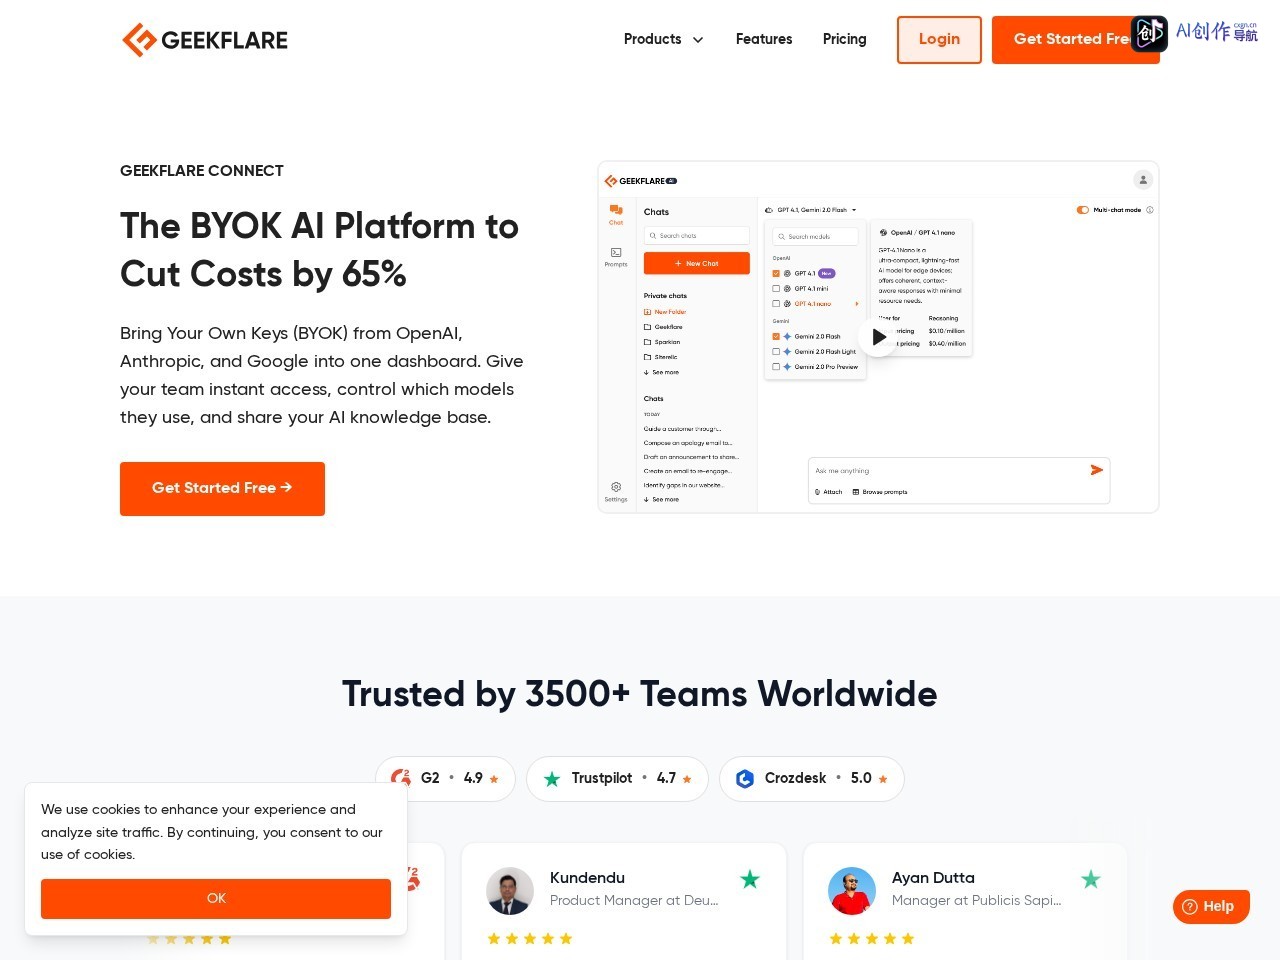Click Trustpilot star on Ayan Dutta's card
Screen dimensions: 1280x960
(1091, 879)
